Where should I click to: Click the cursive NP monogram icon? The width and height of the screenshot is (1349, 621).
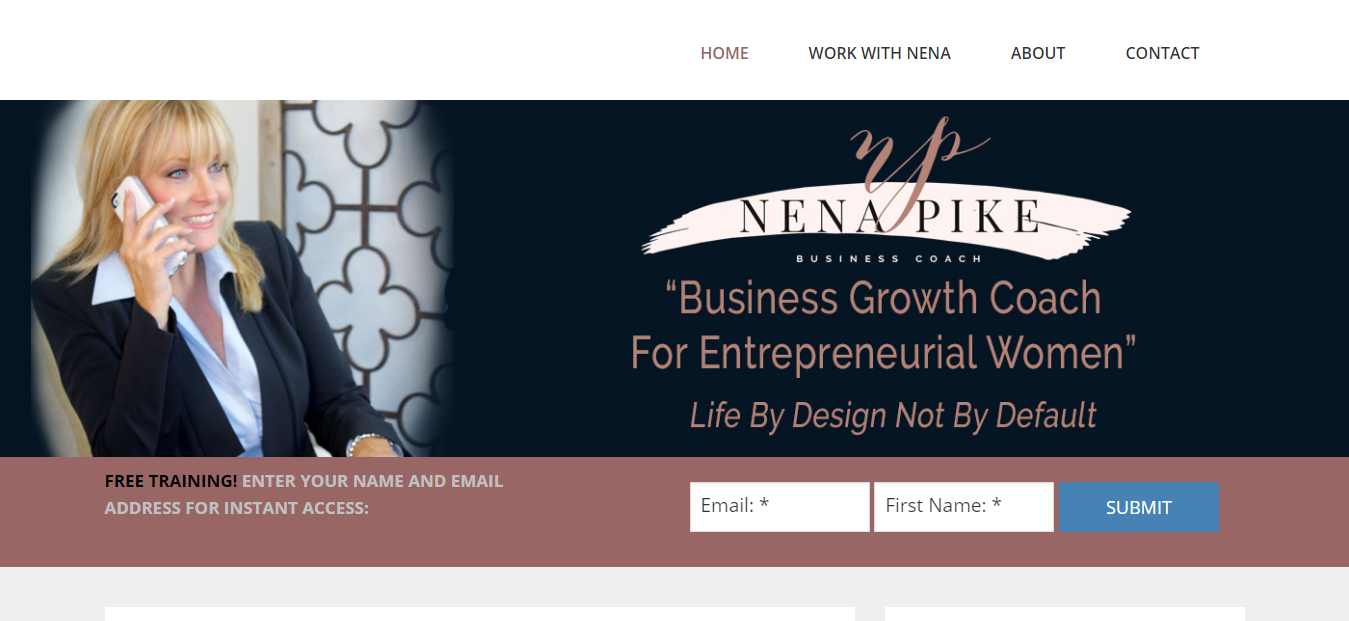[x=915, y=152]
